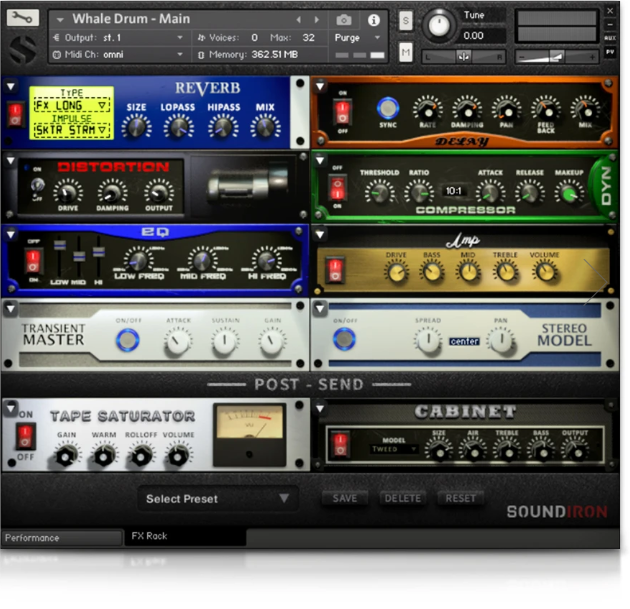
Task: Open the Delay module slot arrow
Action: point(320,86)
